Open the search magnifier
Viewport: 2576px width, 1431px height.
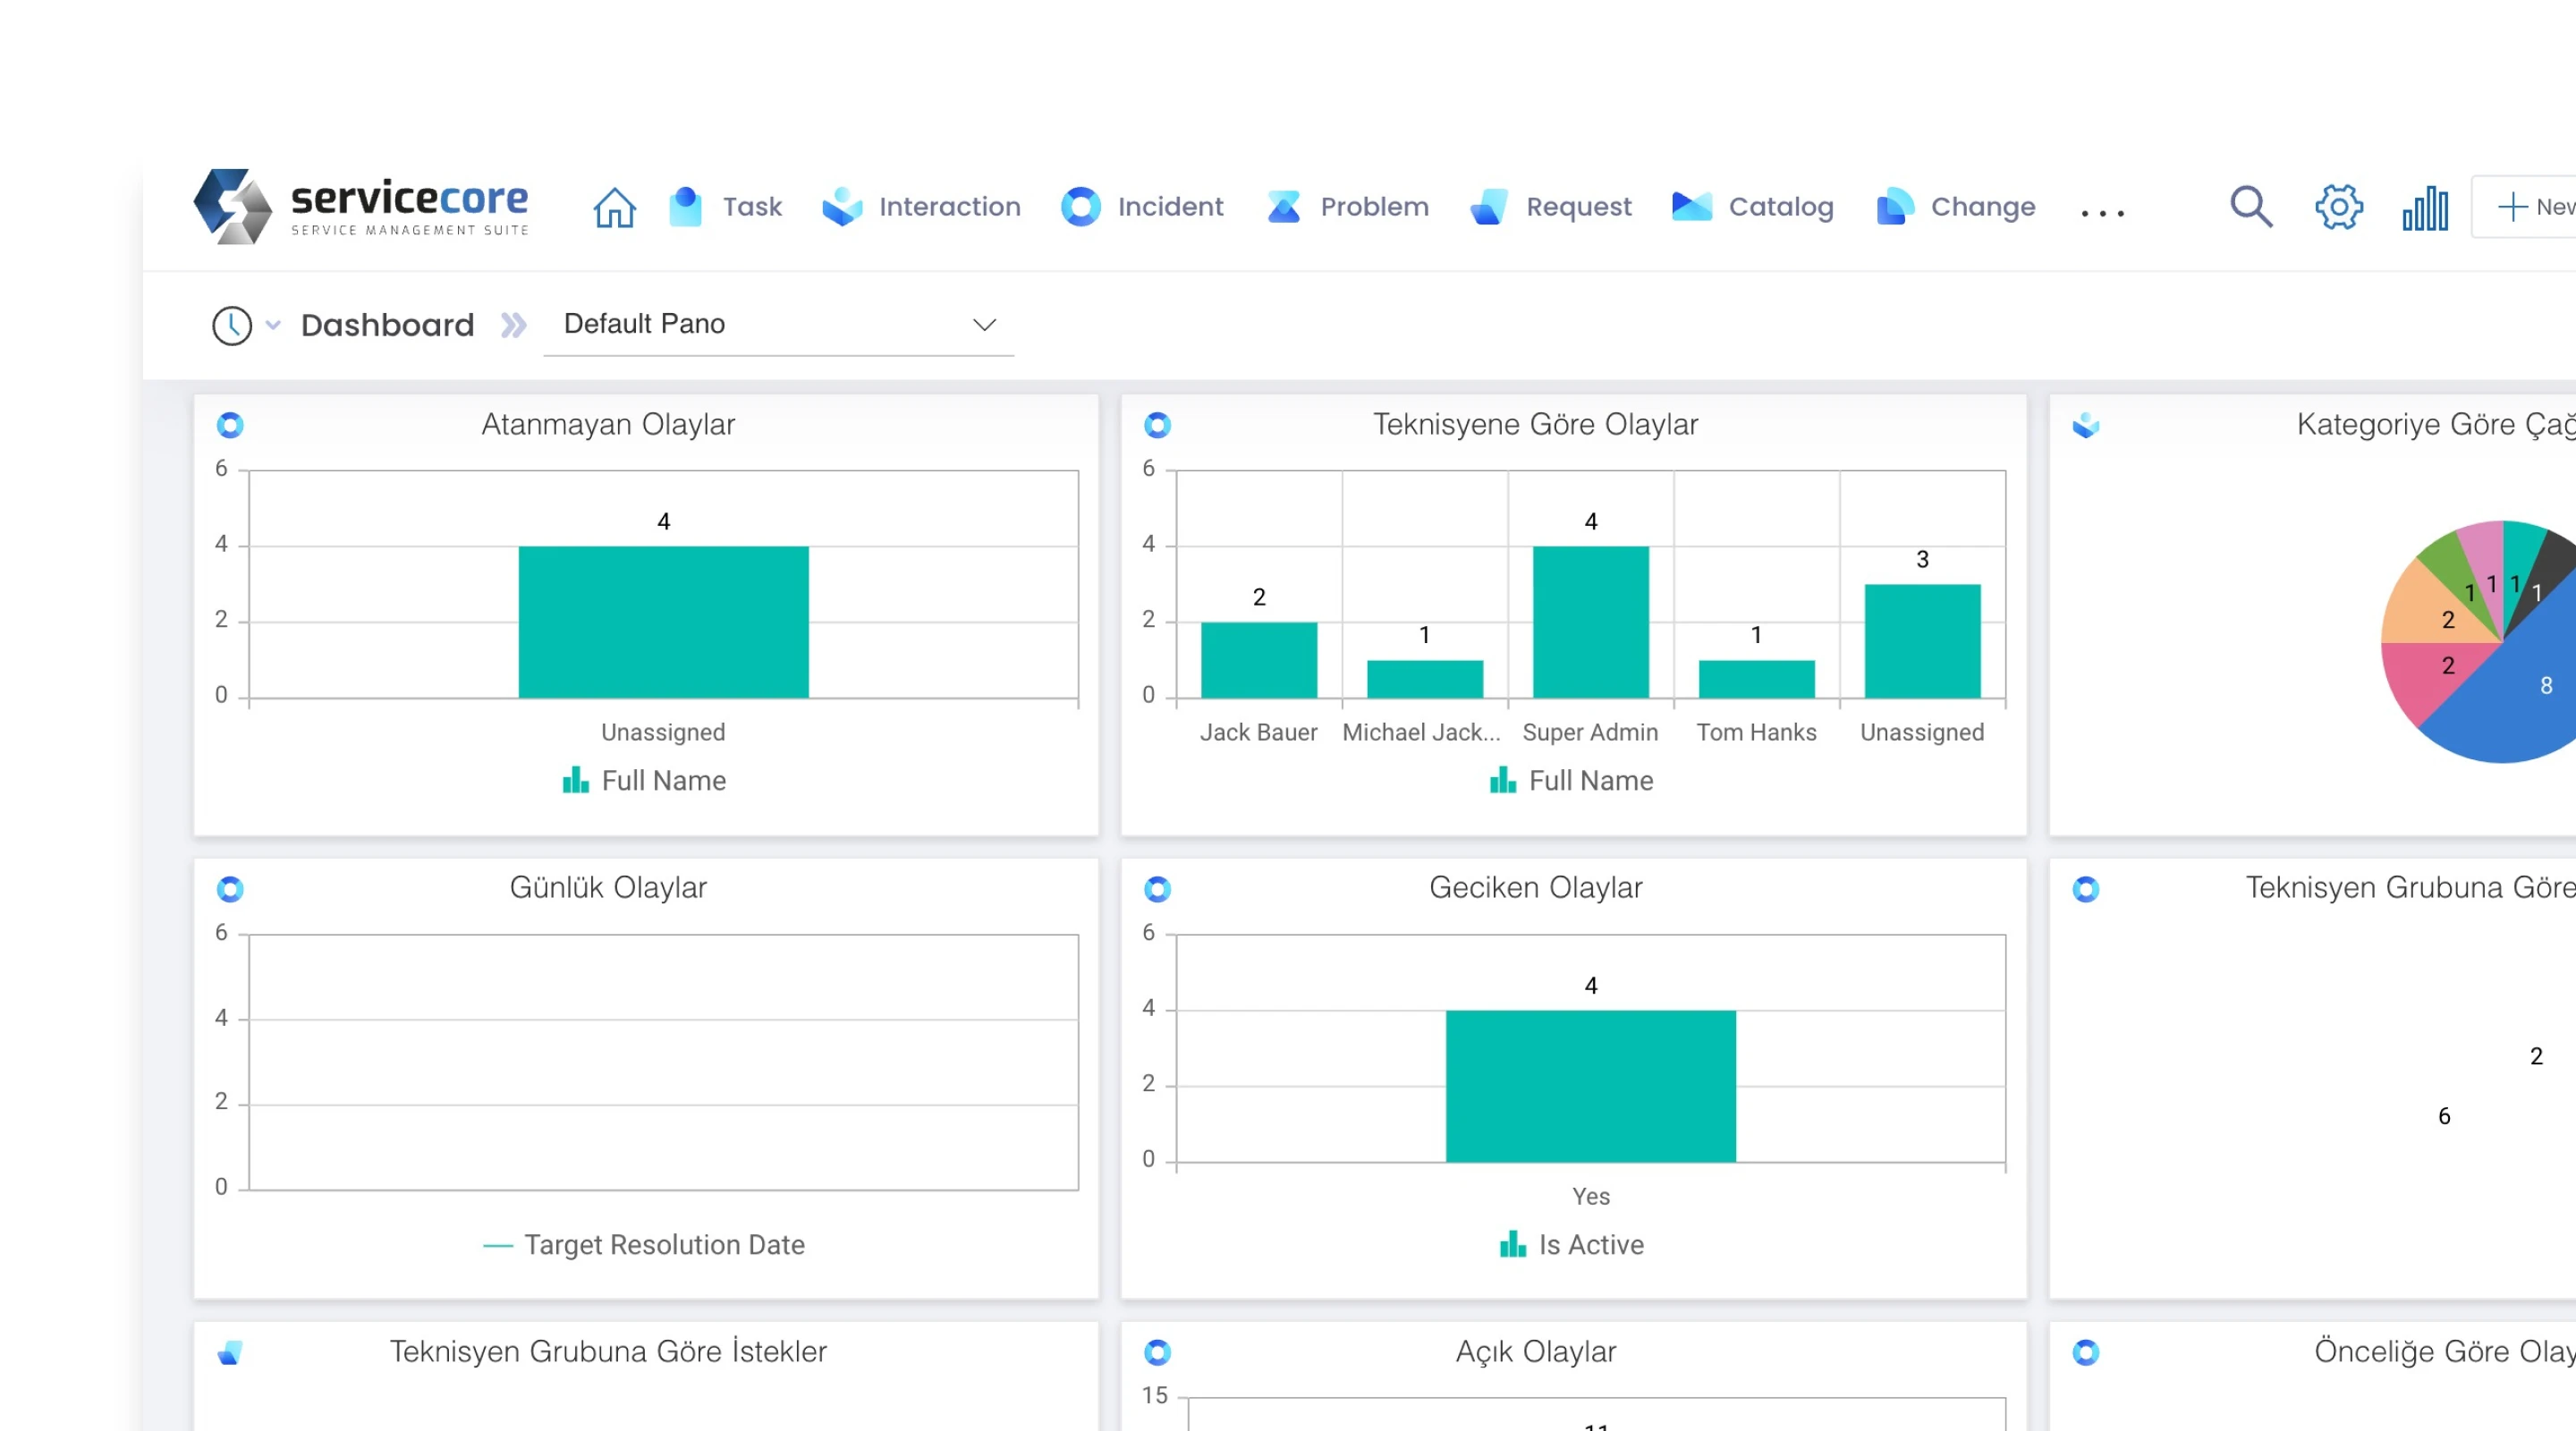[2251, 207]
